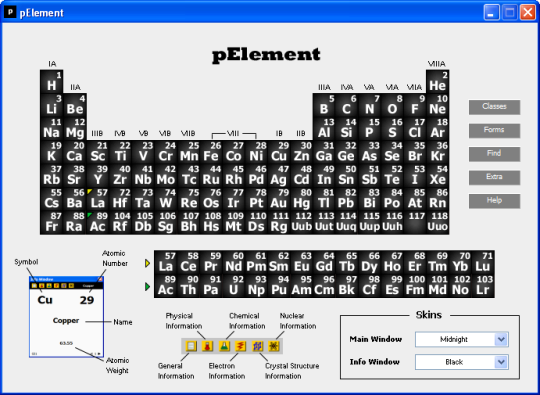Click the Crystal Structure Information icon

257,345
